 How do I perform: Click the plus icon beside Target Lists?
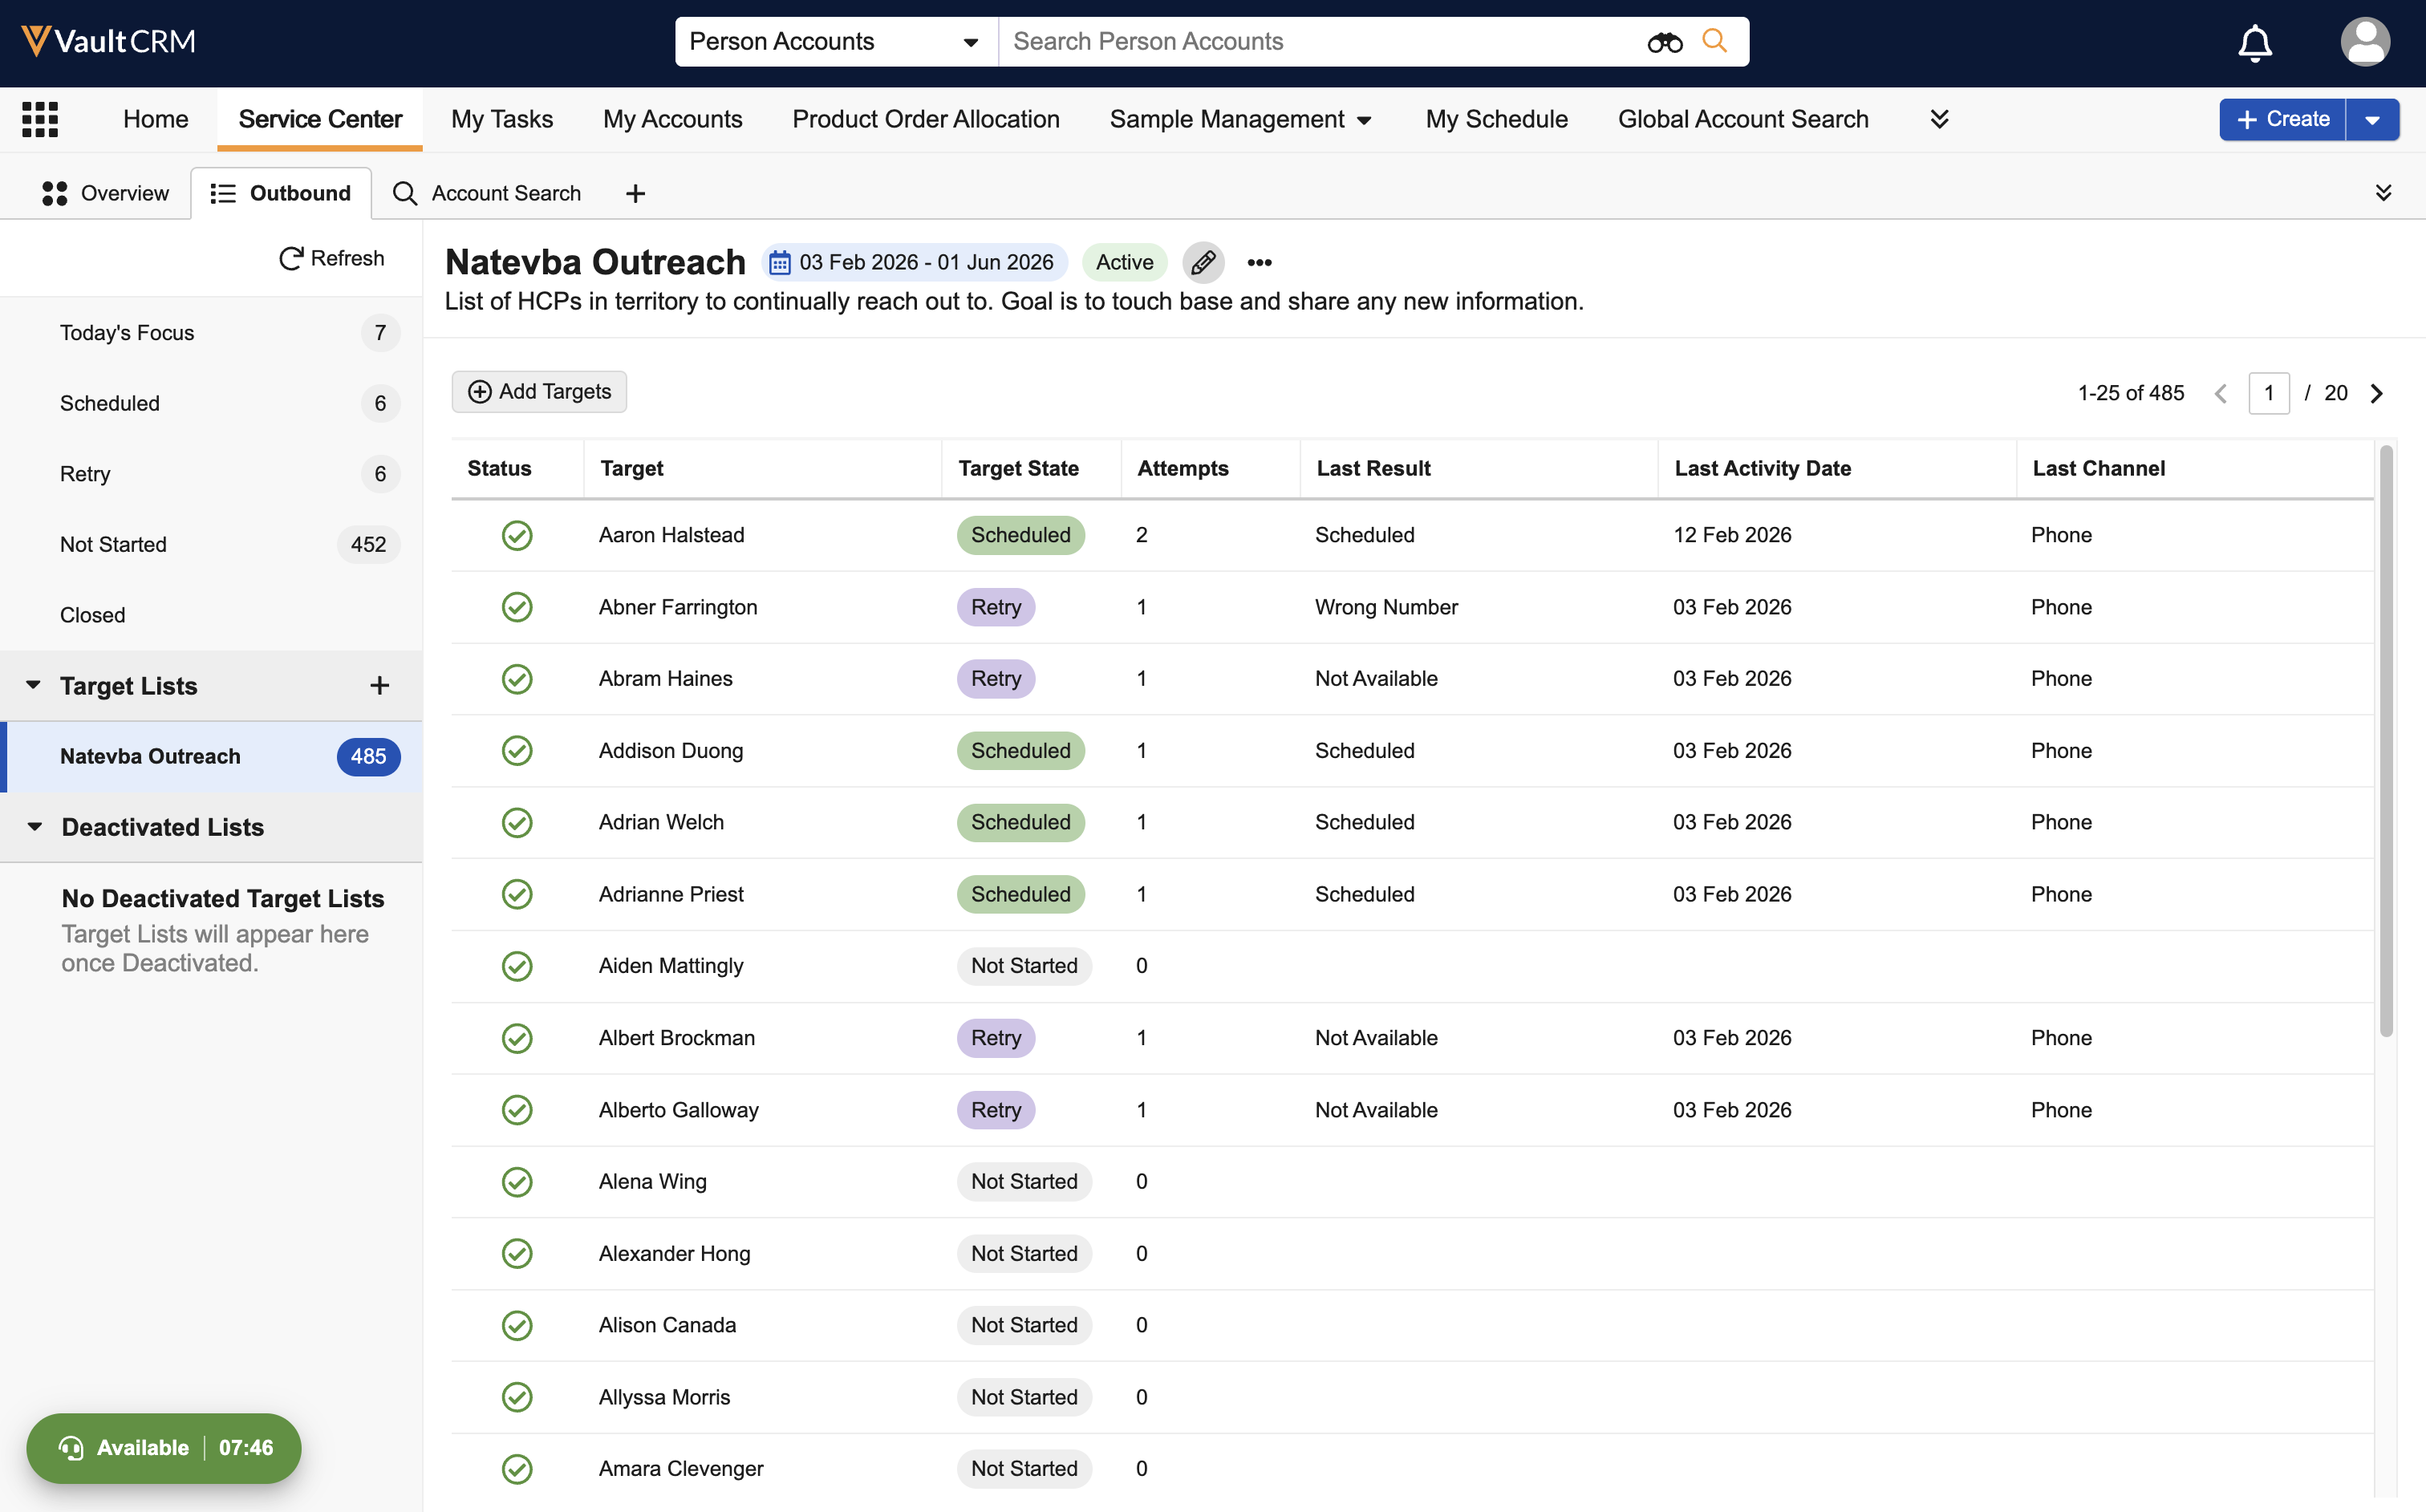tap(379, 686)
